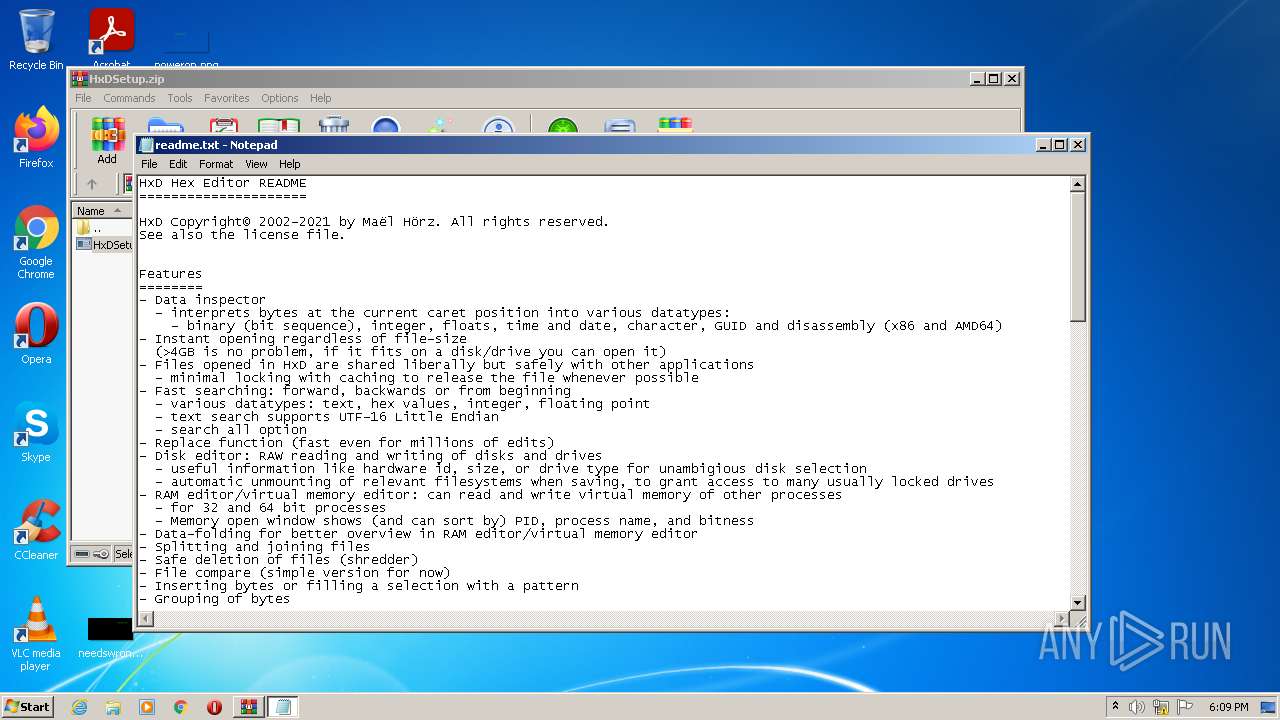Show hidden system tray icons

1115,706
